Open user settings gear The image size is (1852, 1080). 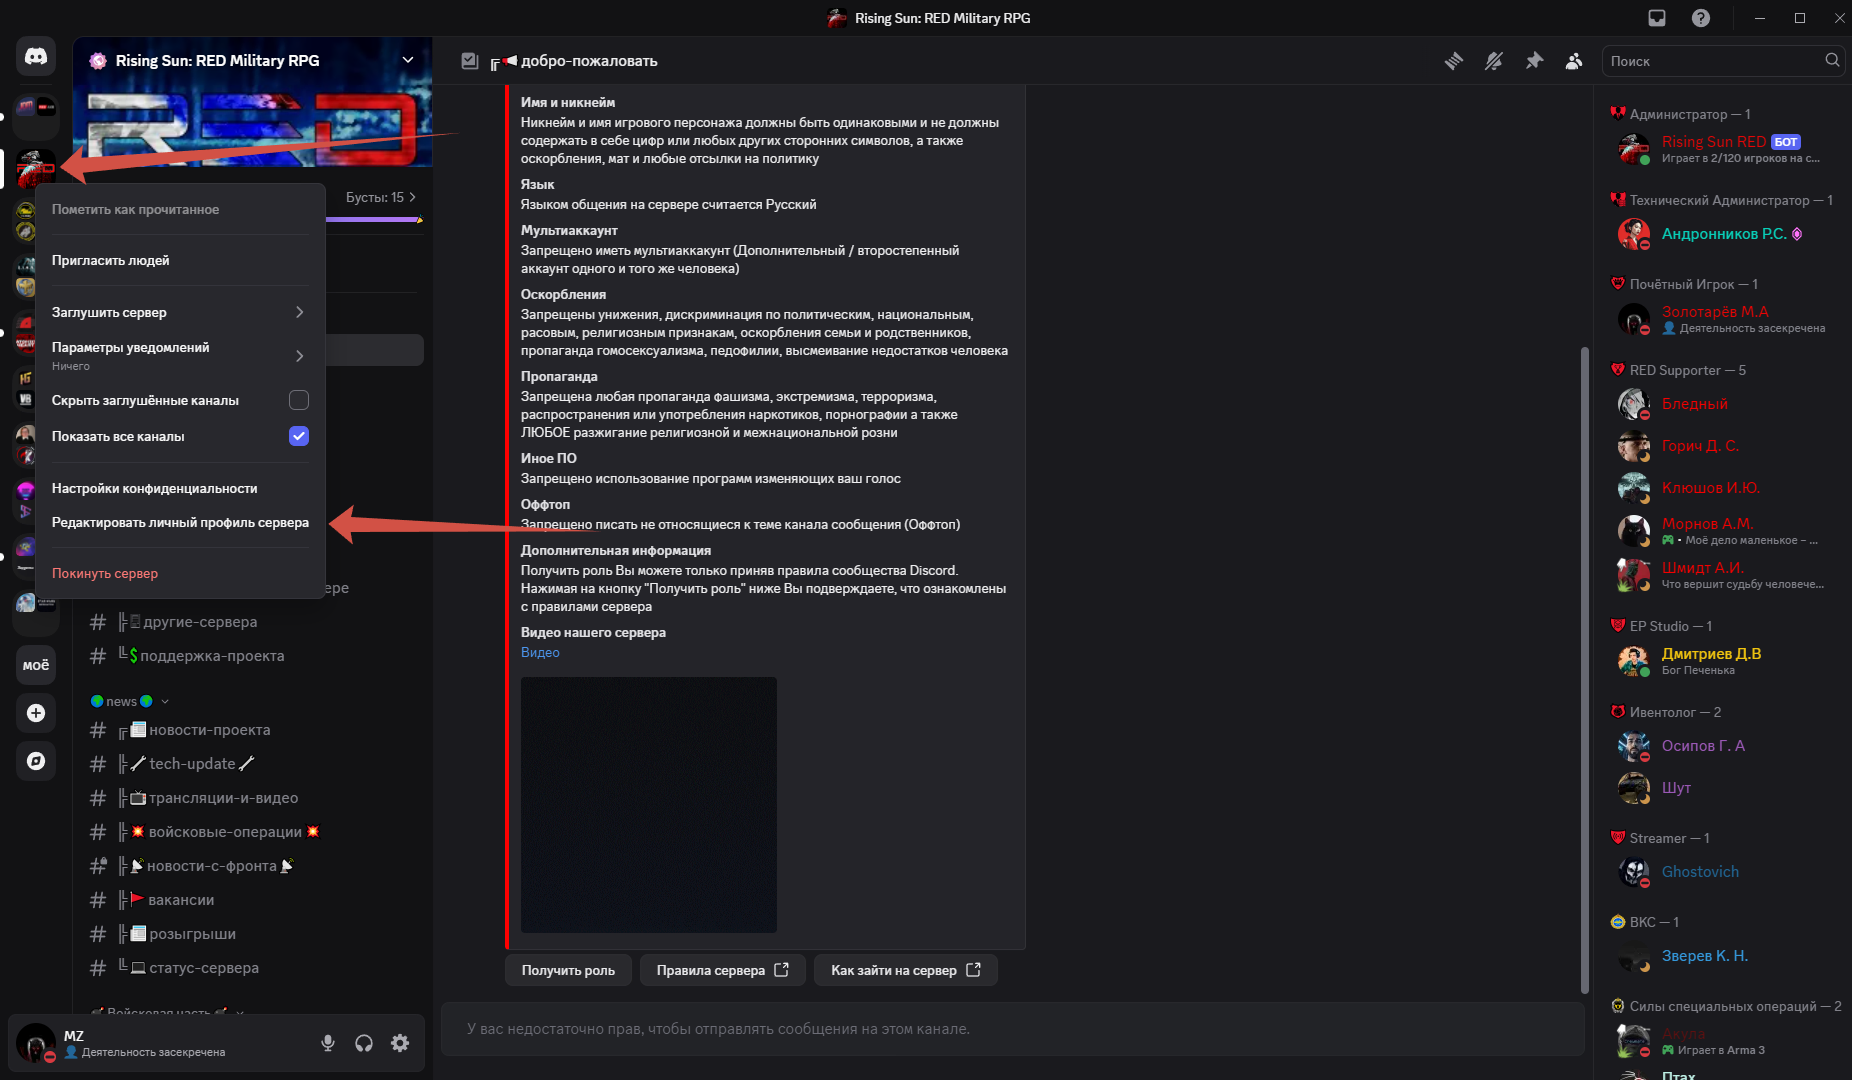coord(400,1043)
